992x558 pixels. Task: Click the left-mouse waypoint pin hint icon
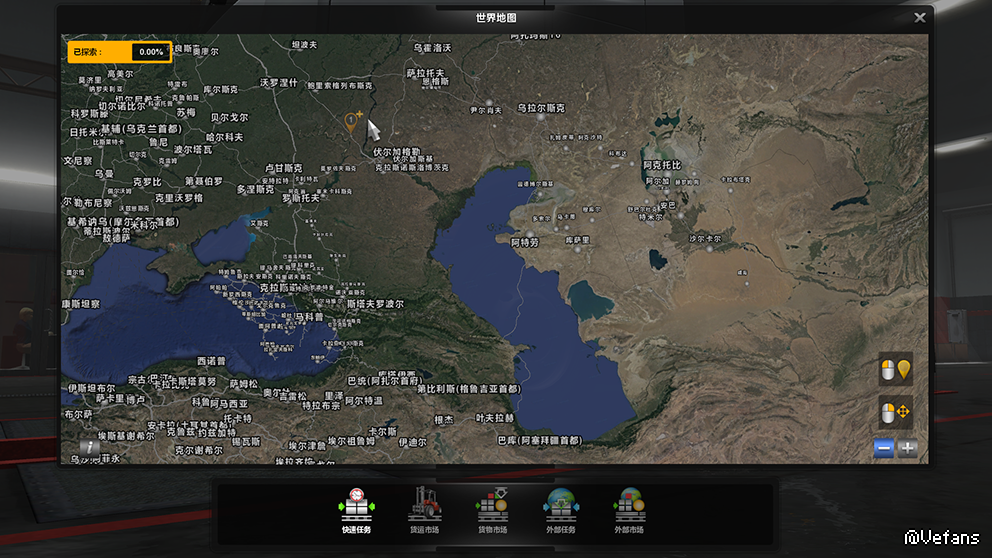click(895, 369)
